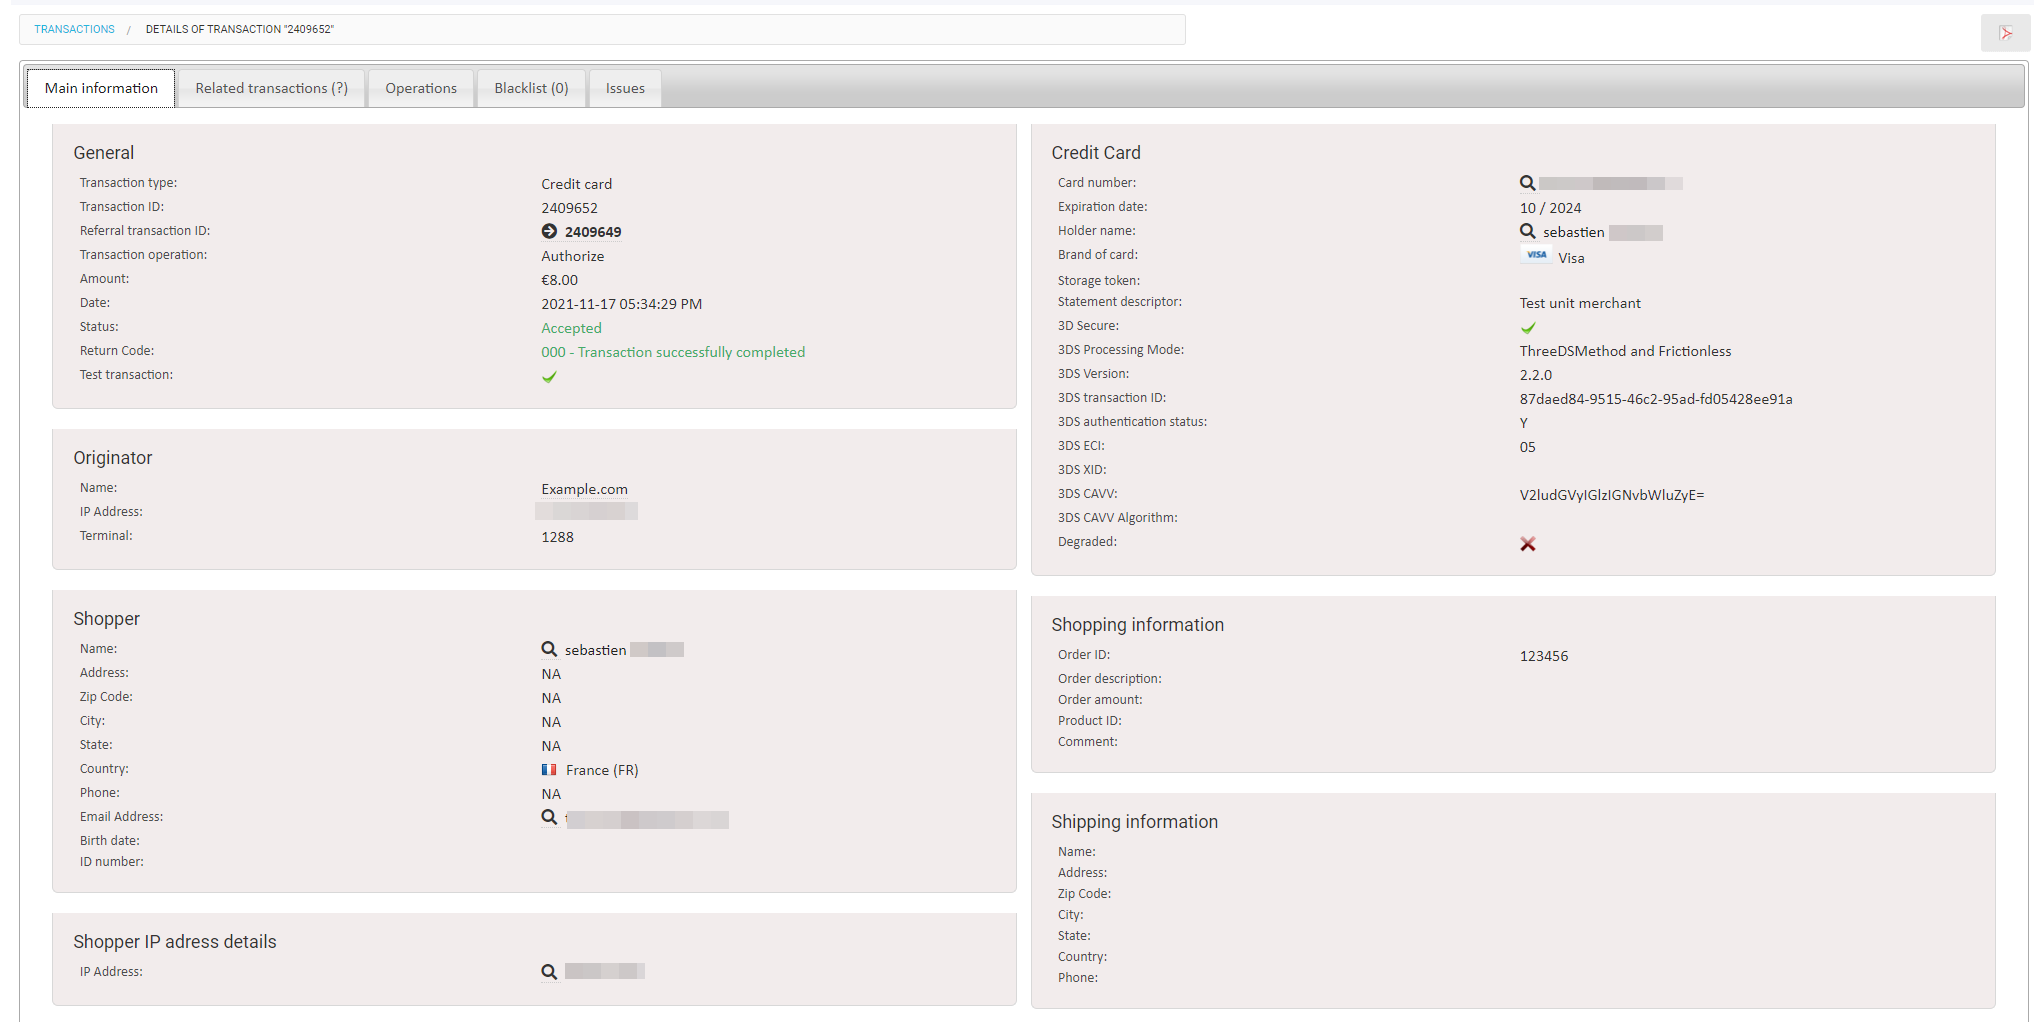Toggle the Test transaction green checkmark
2034x1022 pixels.
click(x=548, y=377)
